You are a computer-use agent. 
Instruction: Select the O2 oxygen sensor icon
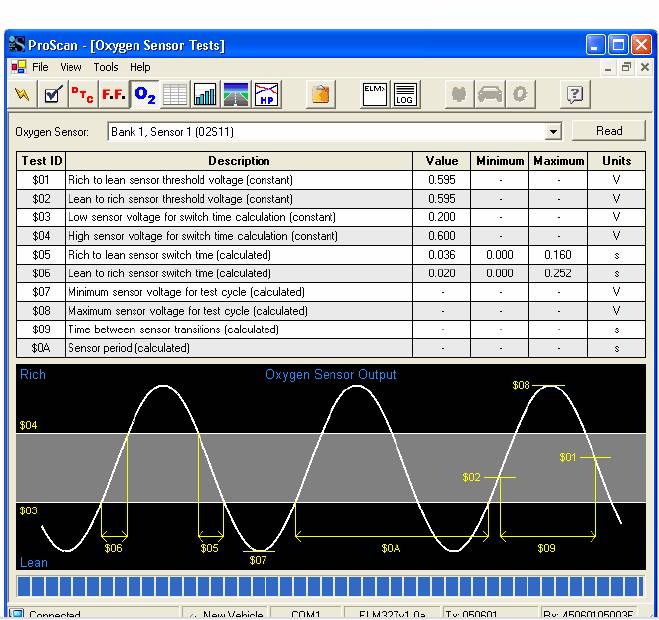tap(145, 95)
